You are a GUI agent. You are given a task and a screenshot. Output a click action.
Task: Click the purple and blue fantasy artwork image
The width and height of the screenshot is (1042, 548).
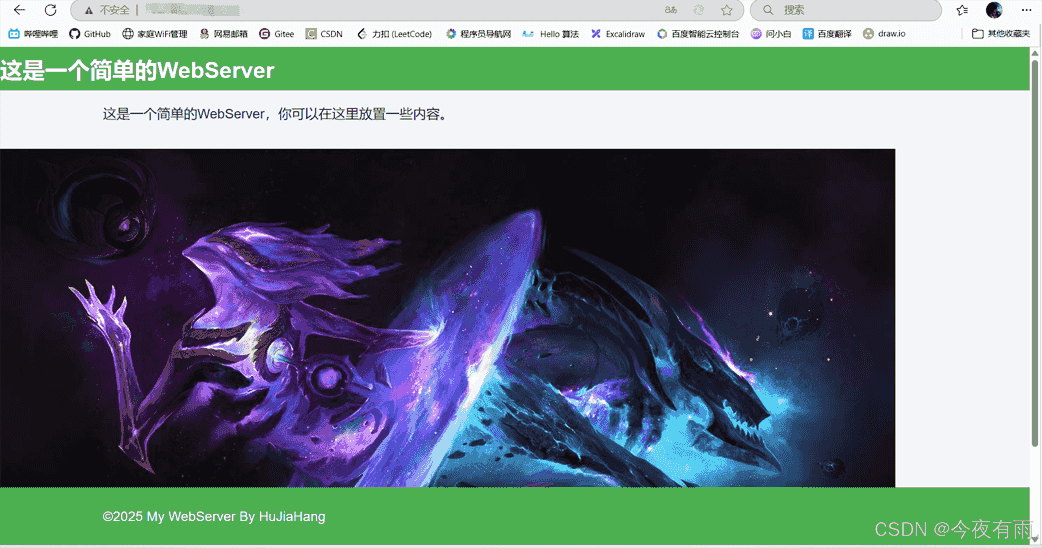tap(447, 318)
